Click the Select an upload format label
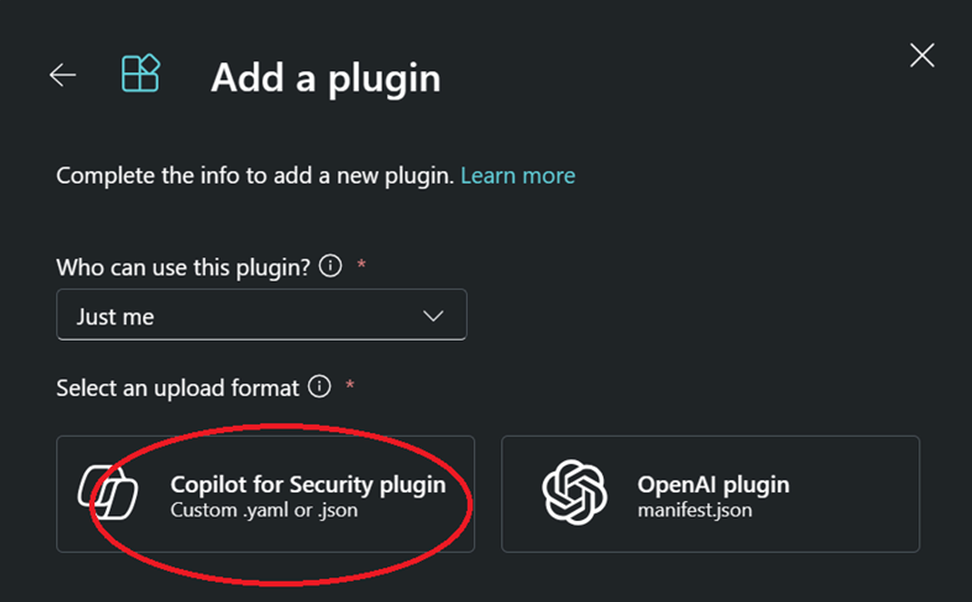 coord(178,388)
